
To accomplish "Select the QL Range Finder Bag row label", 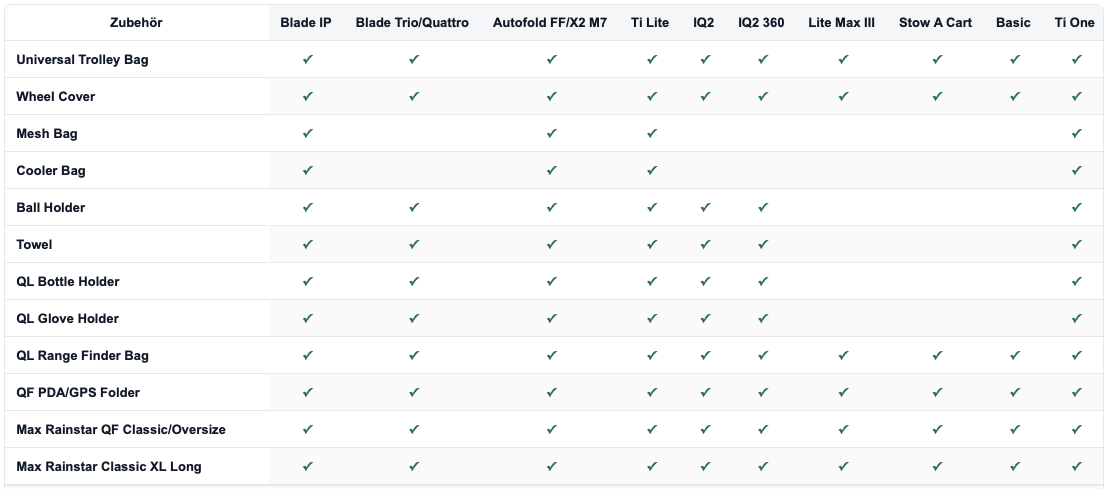I will click(x=82, y=355).
